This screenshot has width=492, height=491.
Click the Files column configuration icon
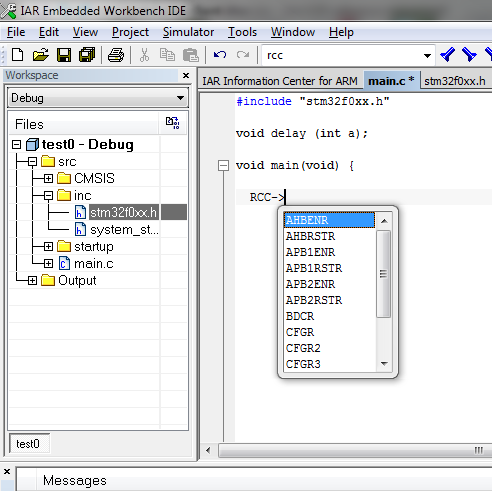173,123
